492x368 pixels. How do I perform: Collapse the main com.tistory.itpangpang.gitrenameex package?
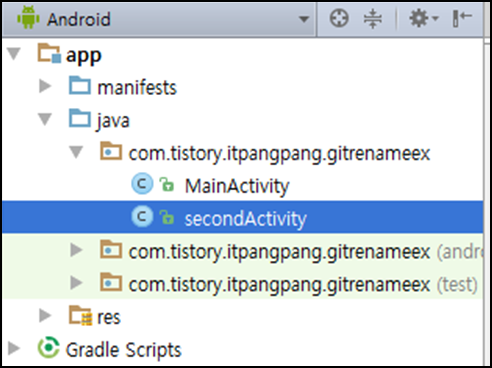(x=76, y=152)
